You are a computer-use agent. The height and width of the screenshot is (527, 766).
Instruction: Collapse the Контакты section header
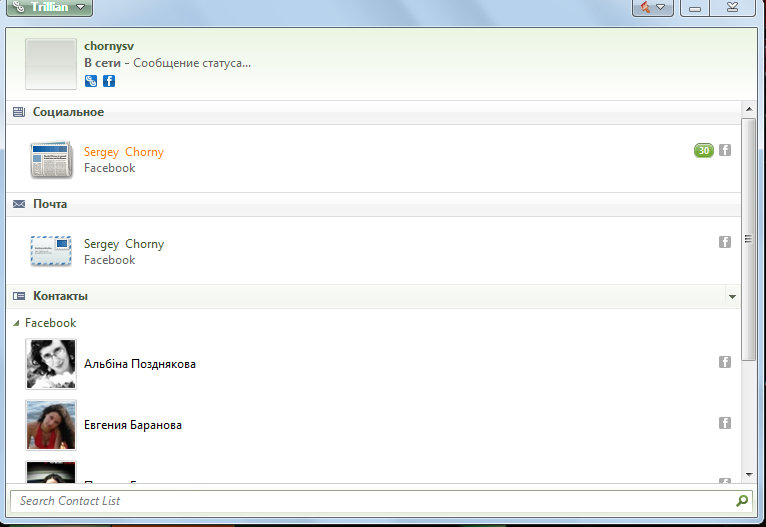[373, 296]
